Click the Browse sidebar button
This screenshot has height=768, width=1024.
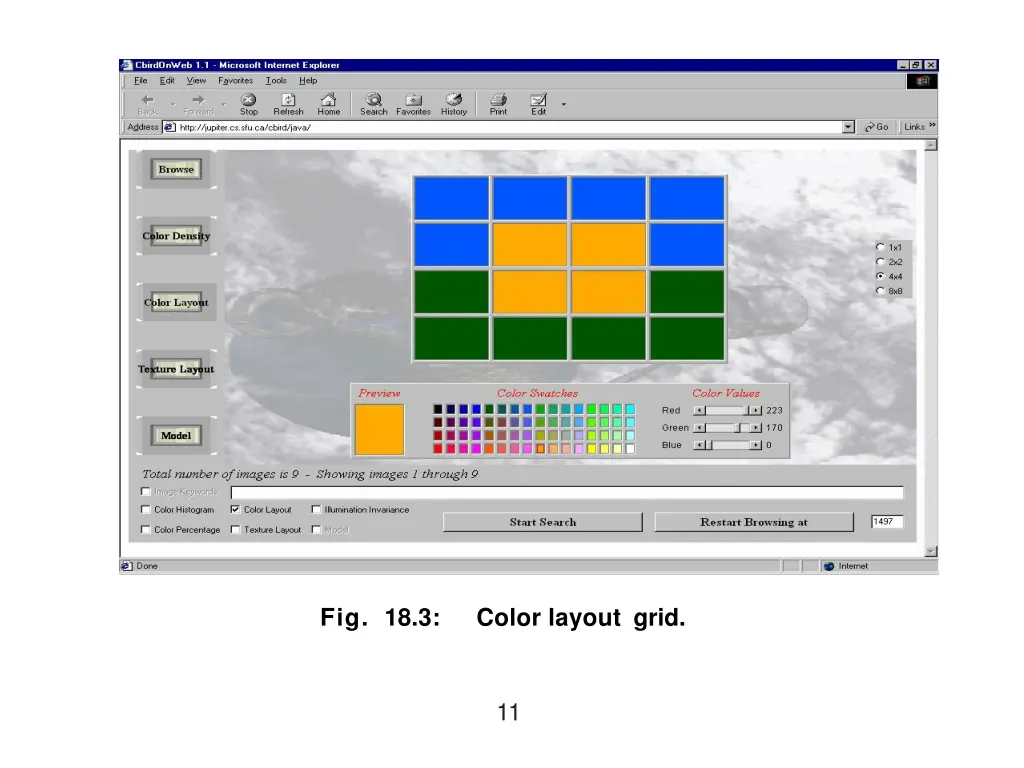176,169
